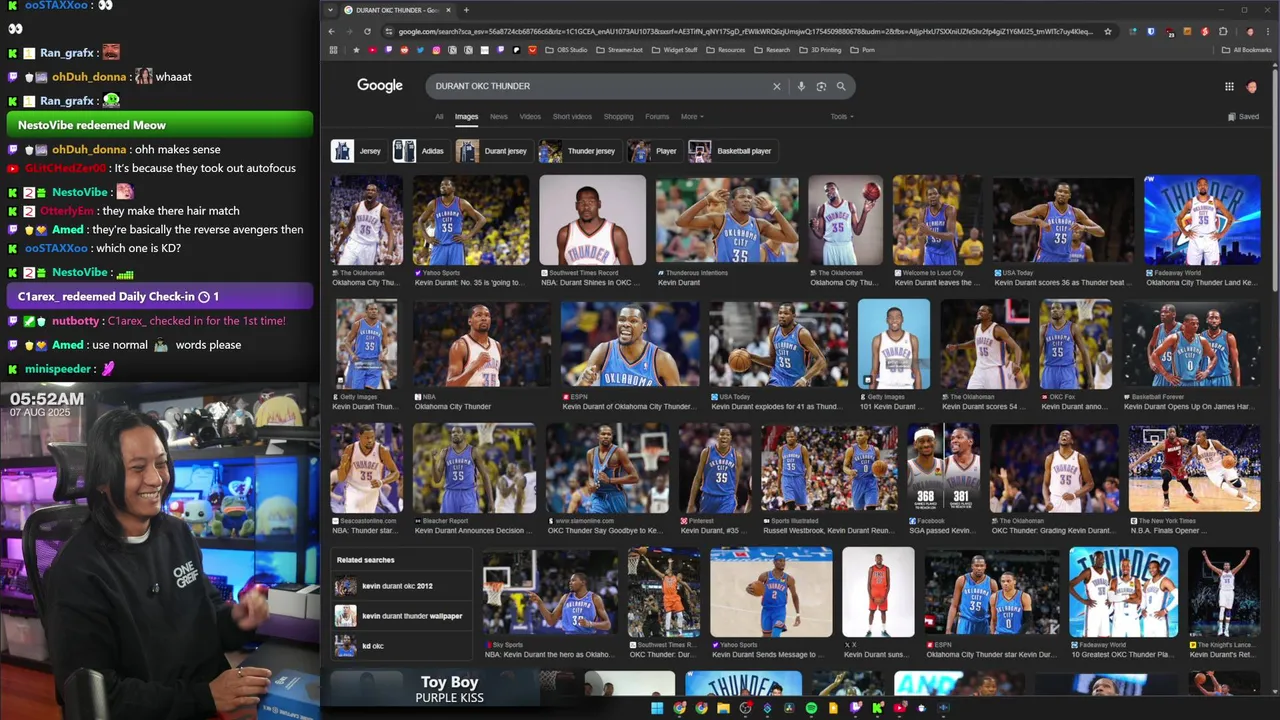The image size is (1280, 720).
Task: Close the DURANT OKC THUNDER browser tab
Action: click(x=448, y=10)
